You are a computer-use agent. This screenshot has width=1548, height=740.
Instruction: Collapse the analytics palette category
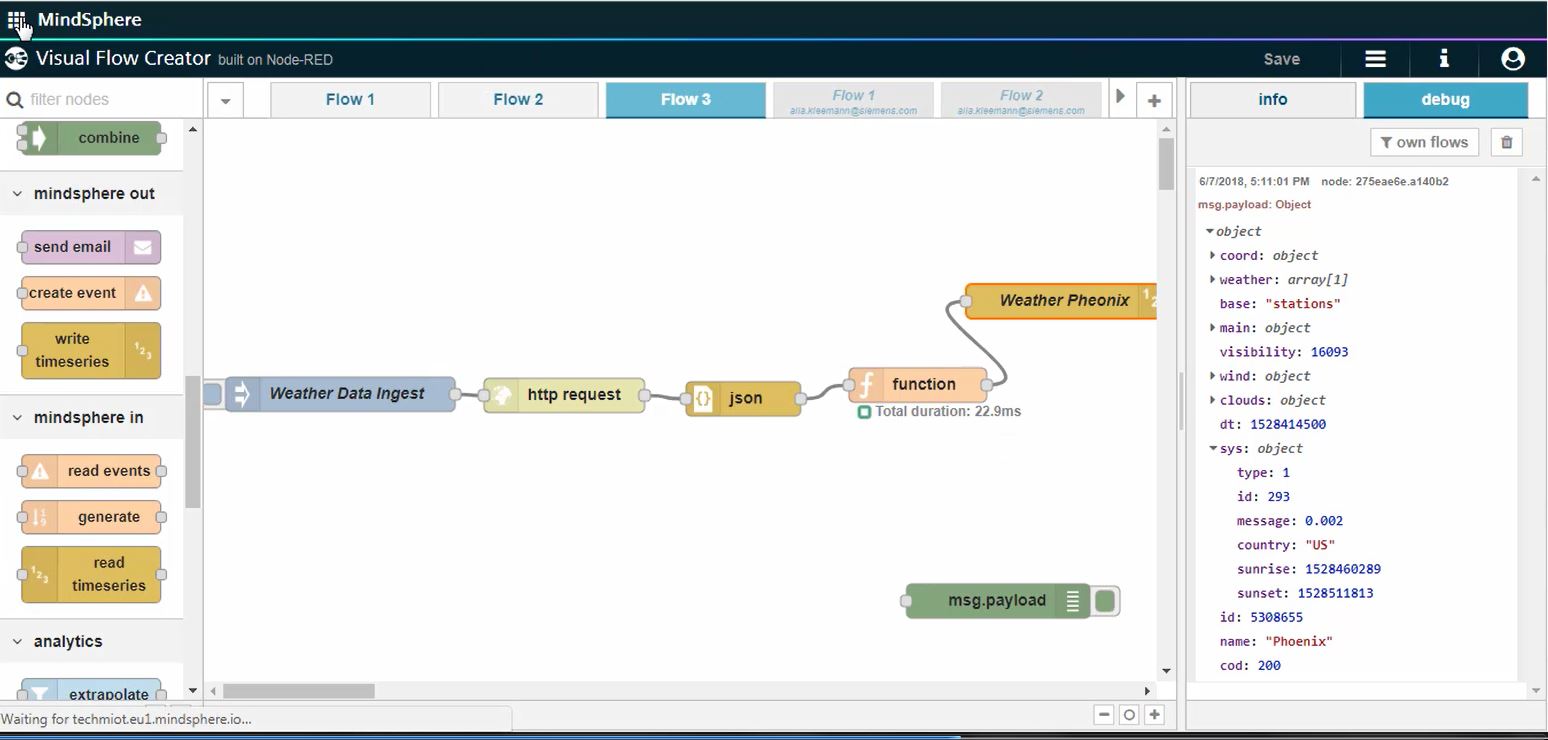[x=17, y=642]
